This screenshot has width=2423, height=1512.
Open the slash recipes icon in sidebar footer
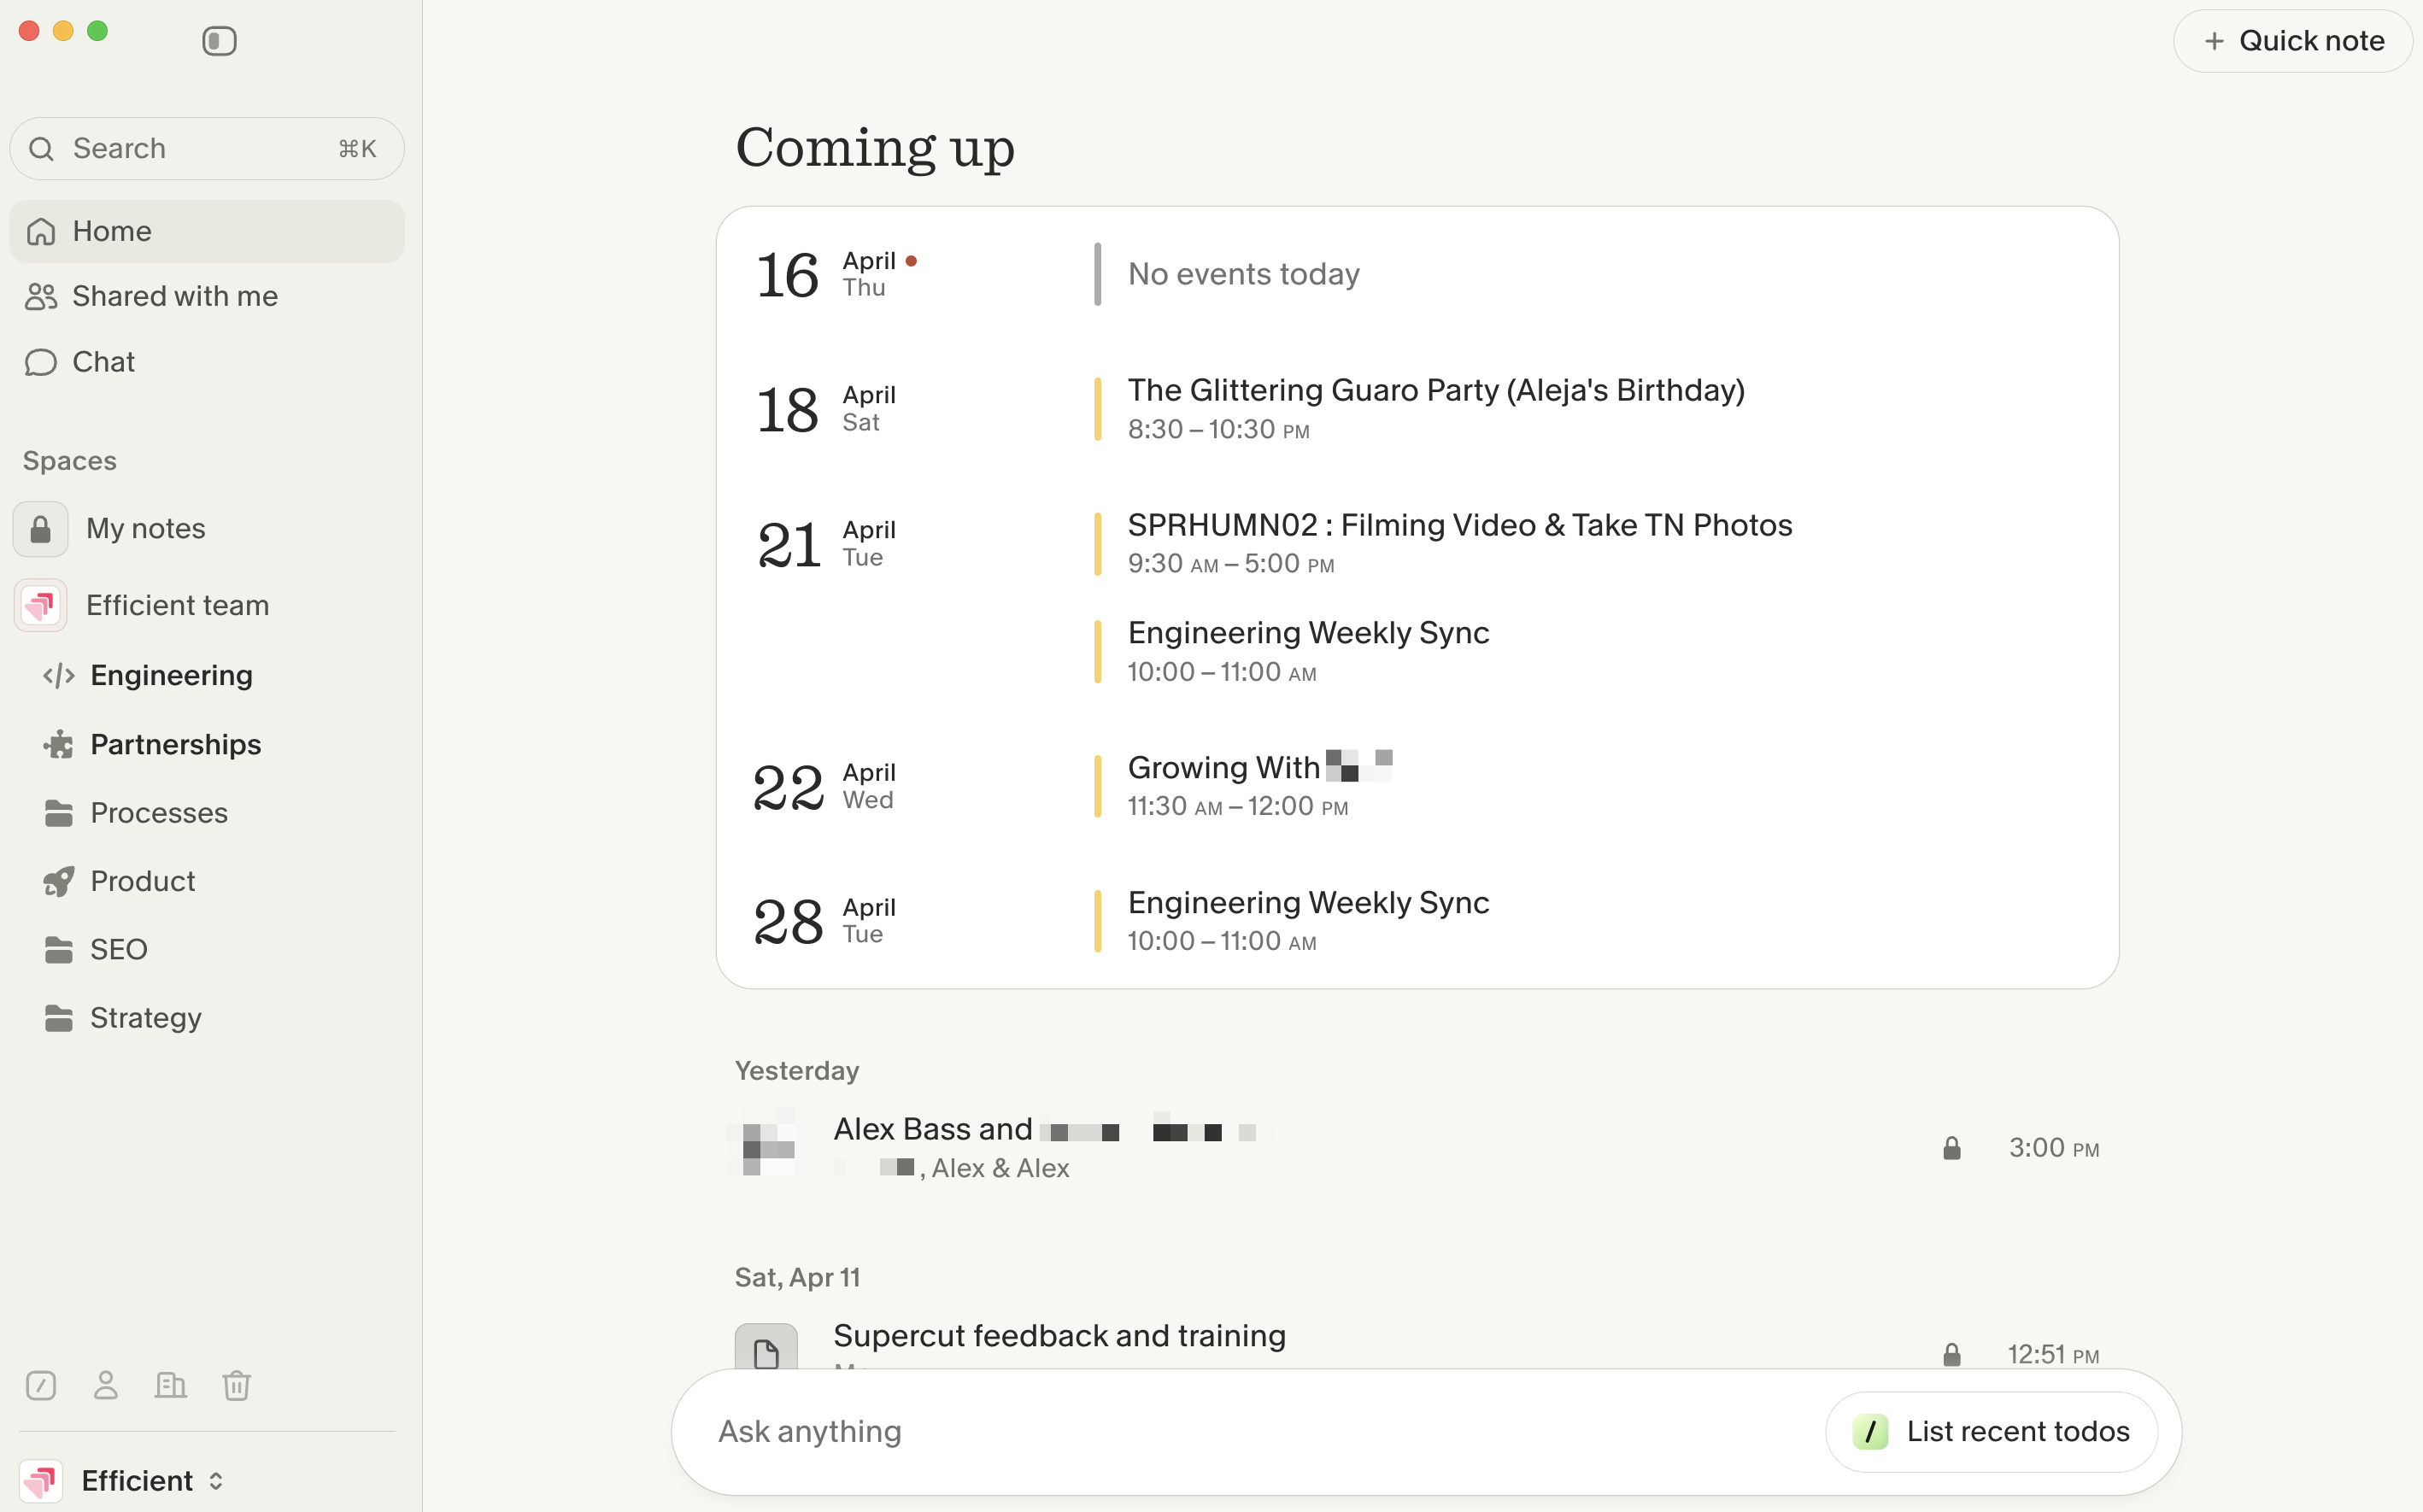tap(41, 1385)
